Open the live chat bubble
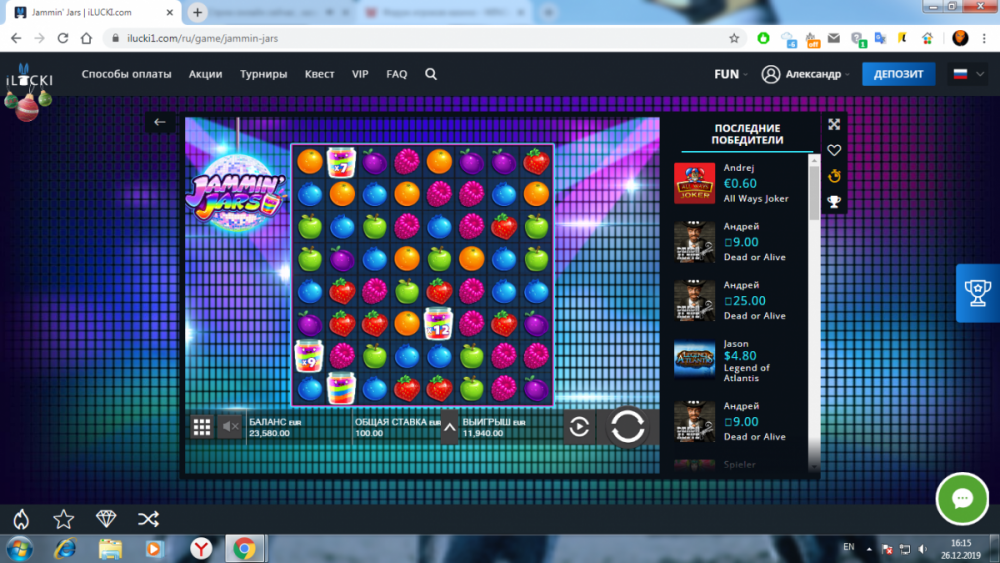 [x=962, y=498]
